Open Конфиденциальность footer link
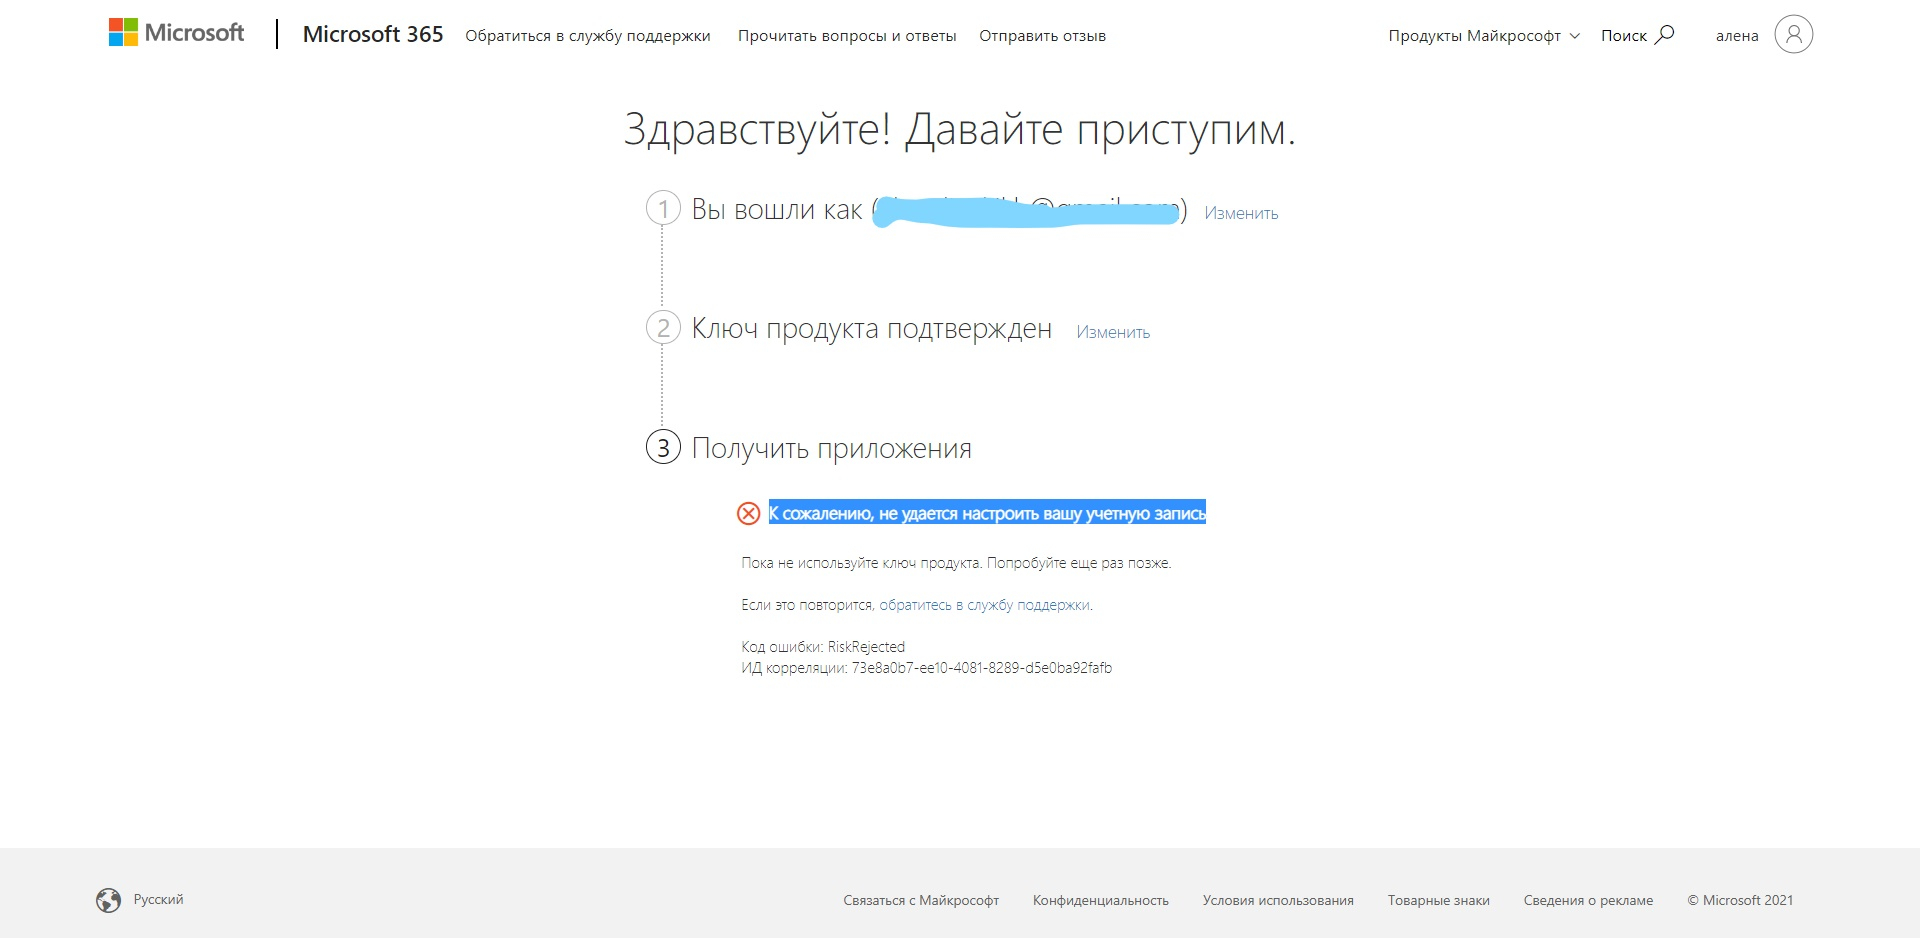 tap(1101, 900)
